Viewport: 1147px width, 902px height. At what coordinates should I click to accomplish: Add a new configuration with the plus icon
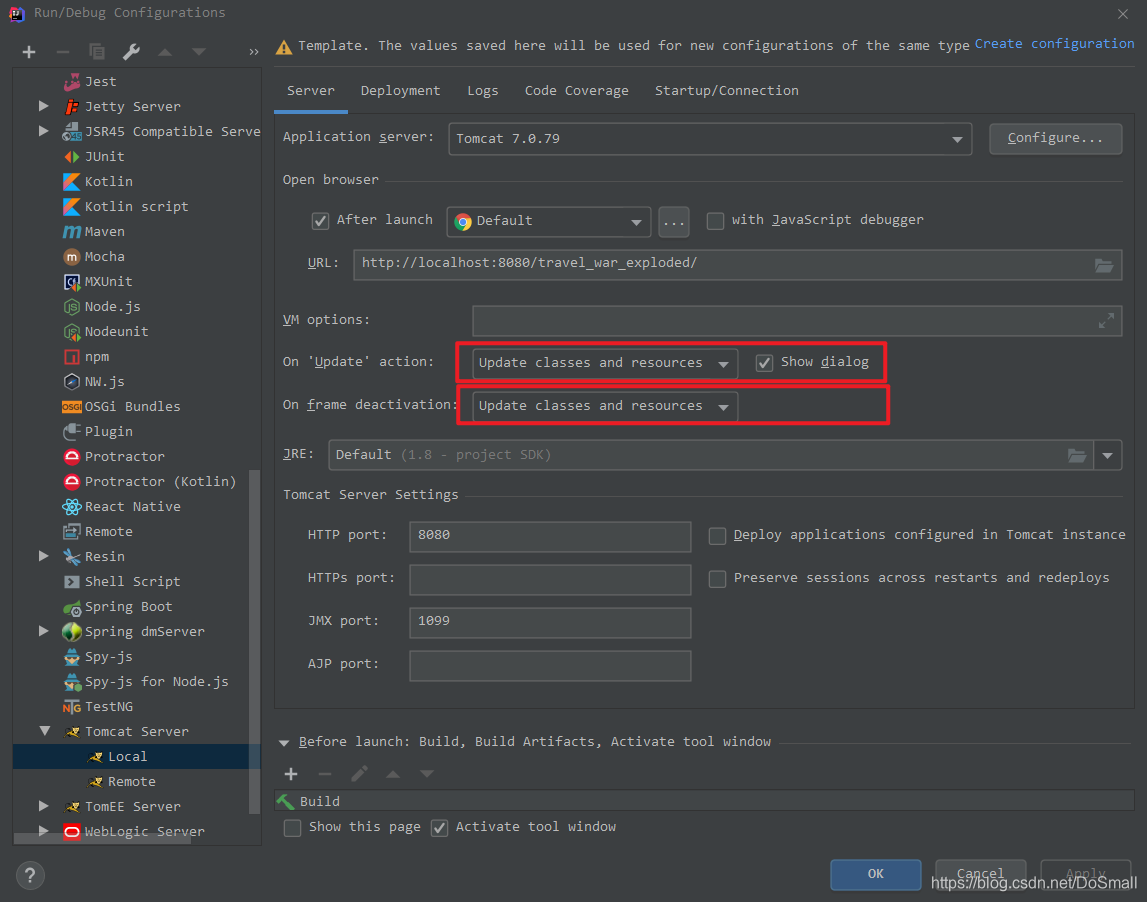[29, 52]
